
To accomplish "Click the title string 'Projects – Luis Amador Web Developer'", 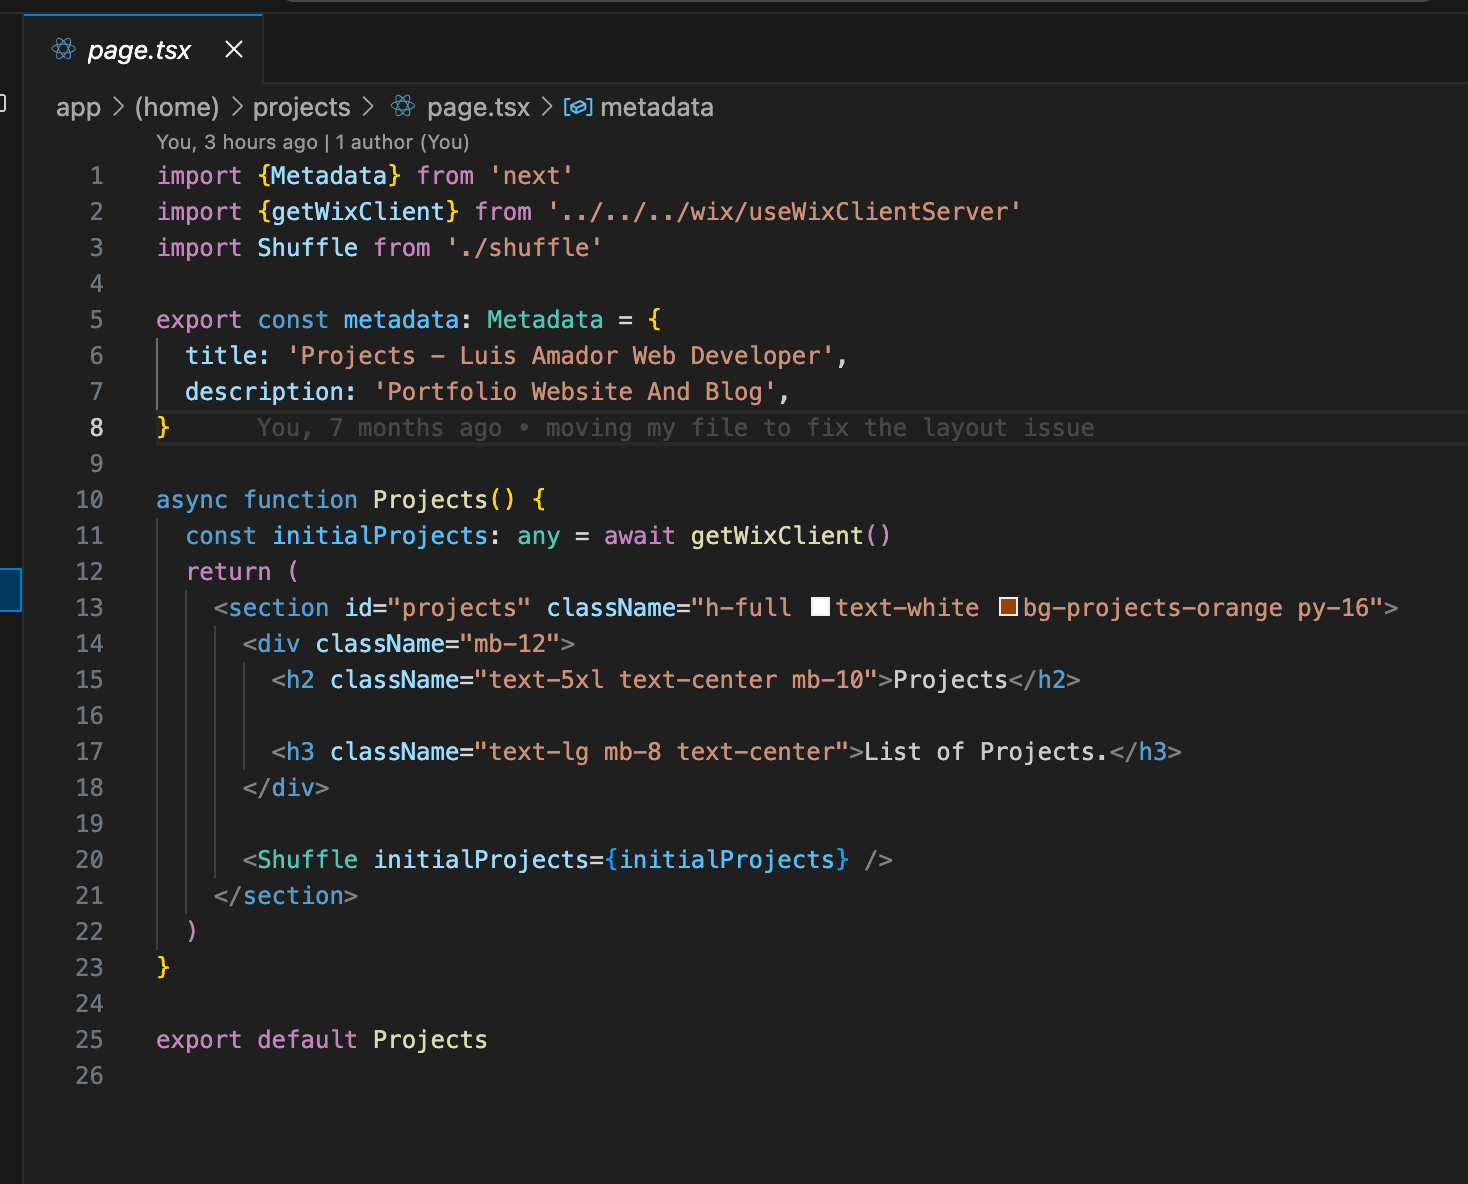I will pos(561,356).
